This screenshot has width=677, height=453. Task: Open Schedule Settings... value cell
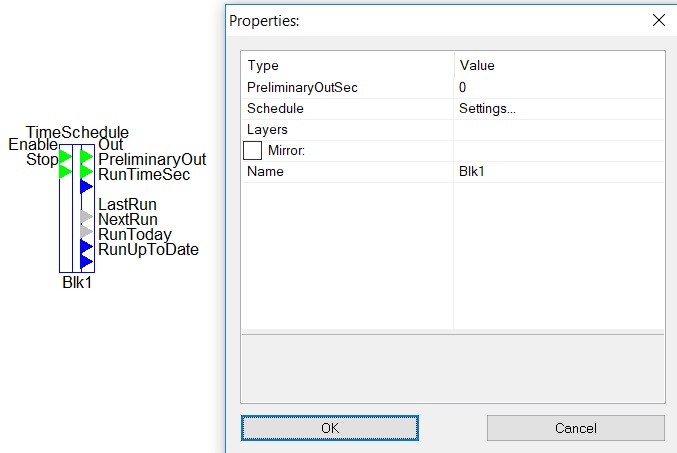[x=559, y=109]
